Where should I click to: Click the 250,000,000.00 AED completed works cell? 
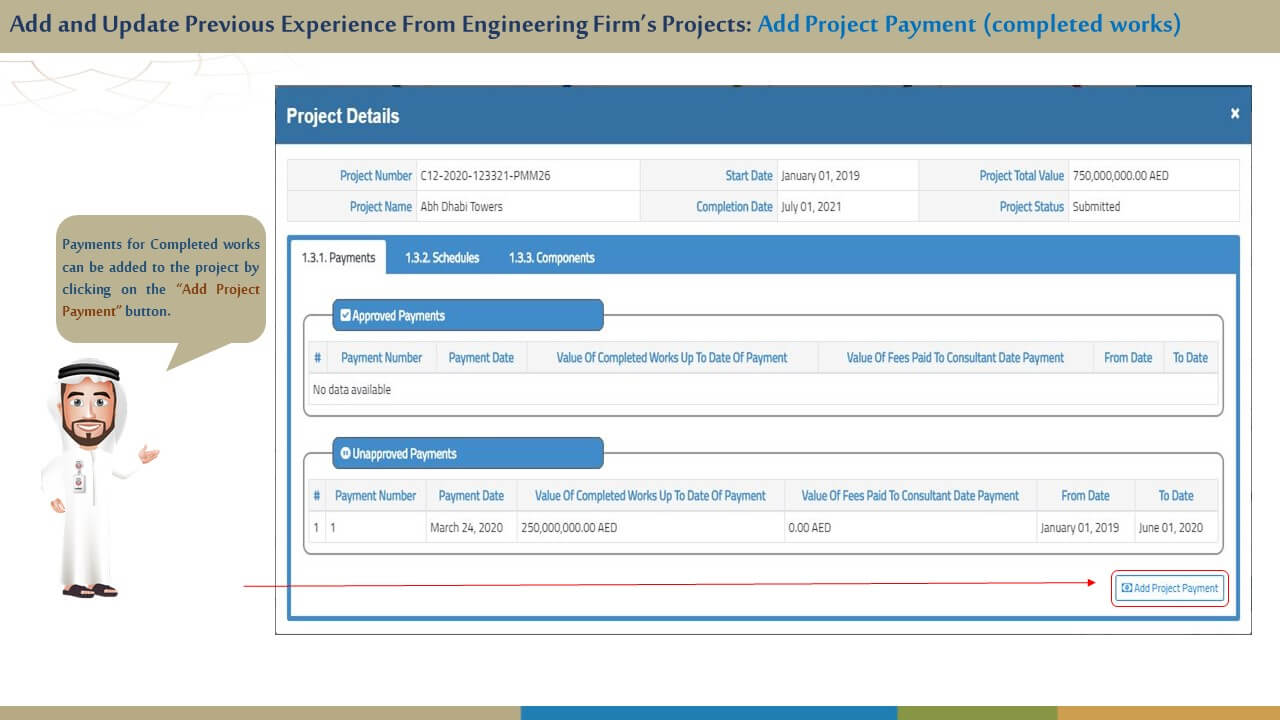(x=568, y=528)
